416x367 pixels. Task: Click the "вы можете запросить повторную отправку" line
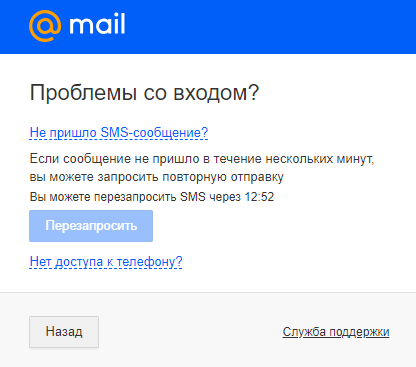(x=157, y=177)
